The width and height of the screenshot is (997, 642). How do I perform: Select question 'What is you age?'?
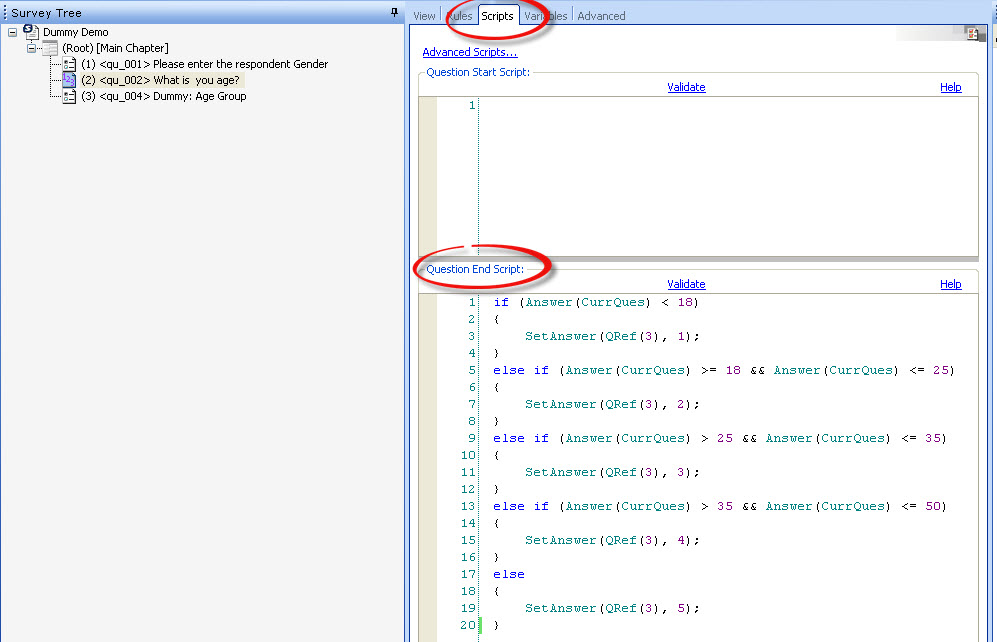coord(161,80)
